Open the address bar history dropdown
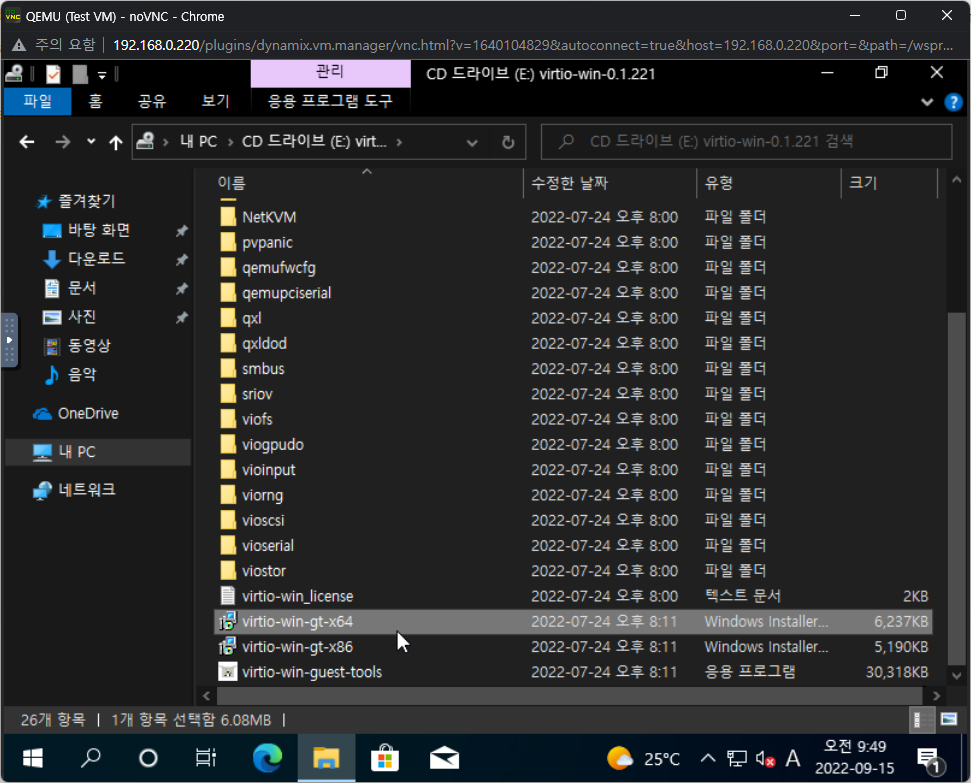971x783 pixels. pos(472,143)
